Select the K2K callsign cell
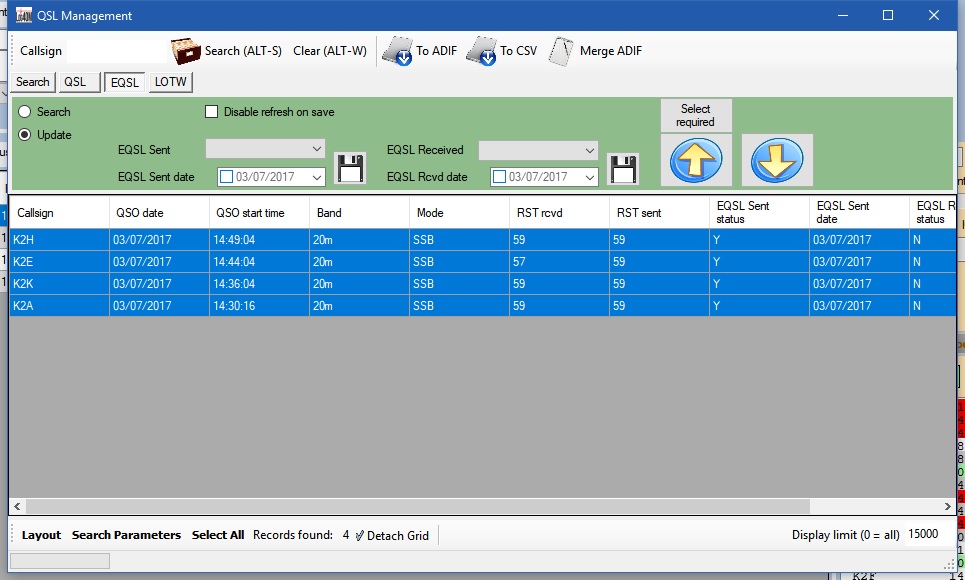The image size is (965, 580). 60,284
